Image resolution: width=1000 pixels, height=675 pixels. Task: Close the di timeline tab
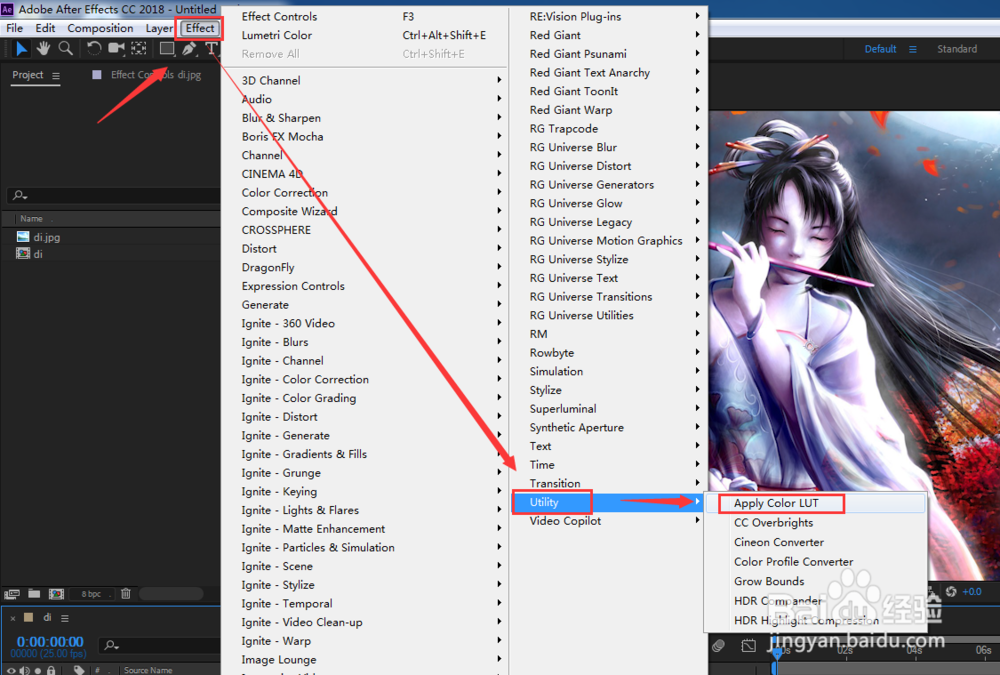[13, 618]
